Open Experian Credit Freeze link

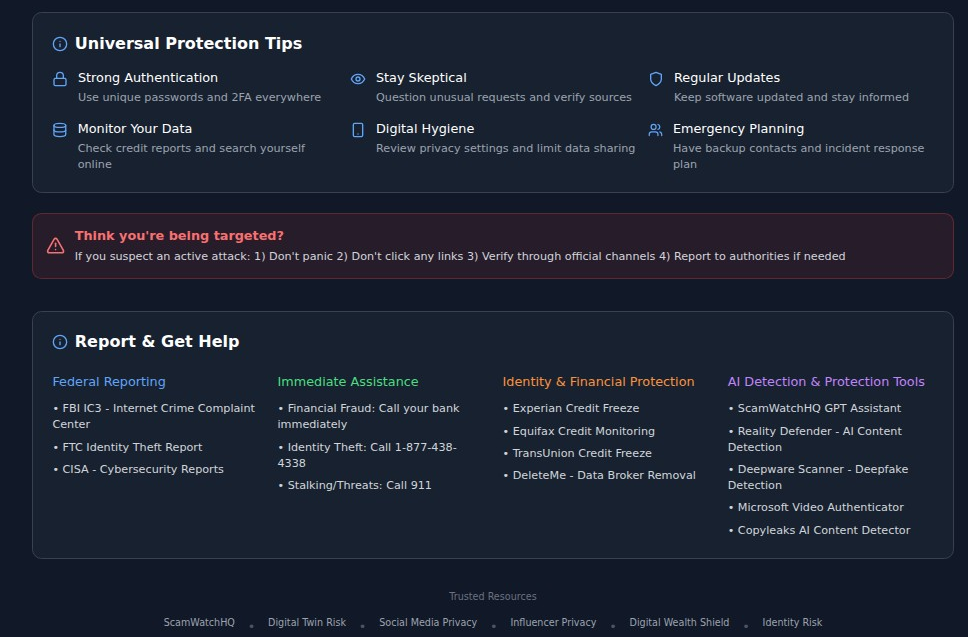pos(575,408)
